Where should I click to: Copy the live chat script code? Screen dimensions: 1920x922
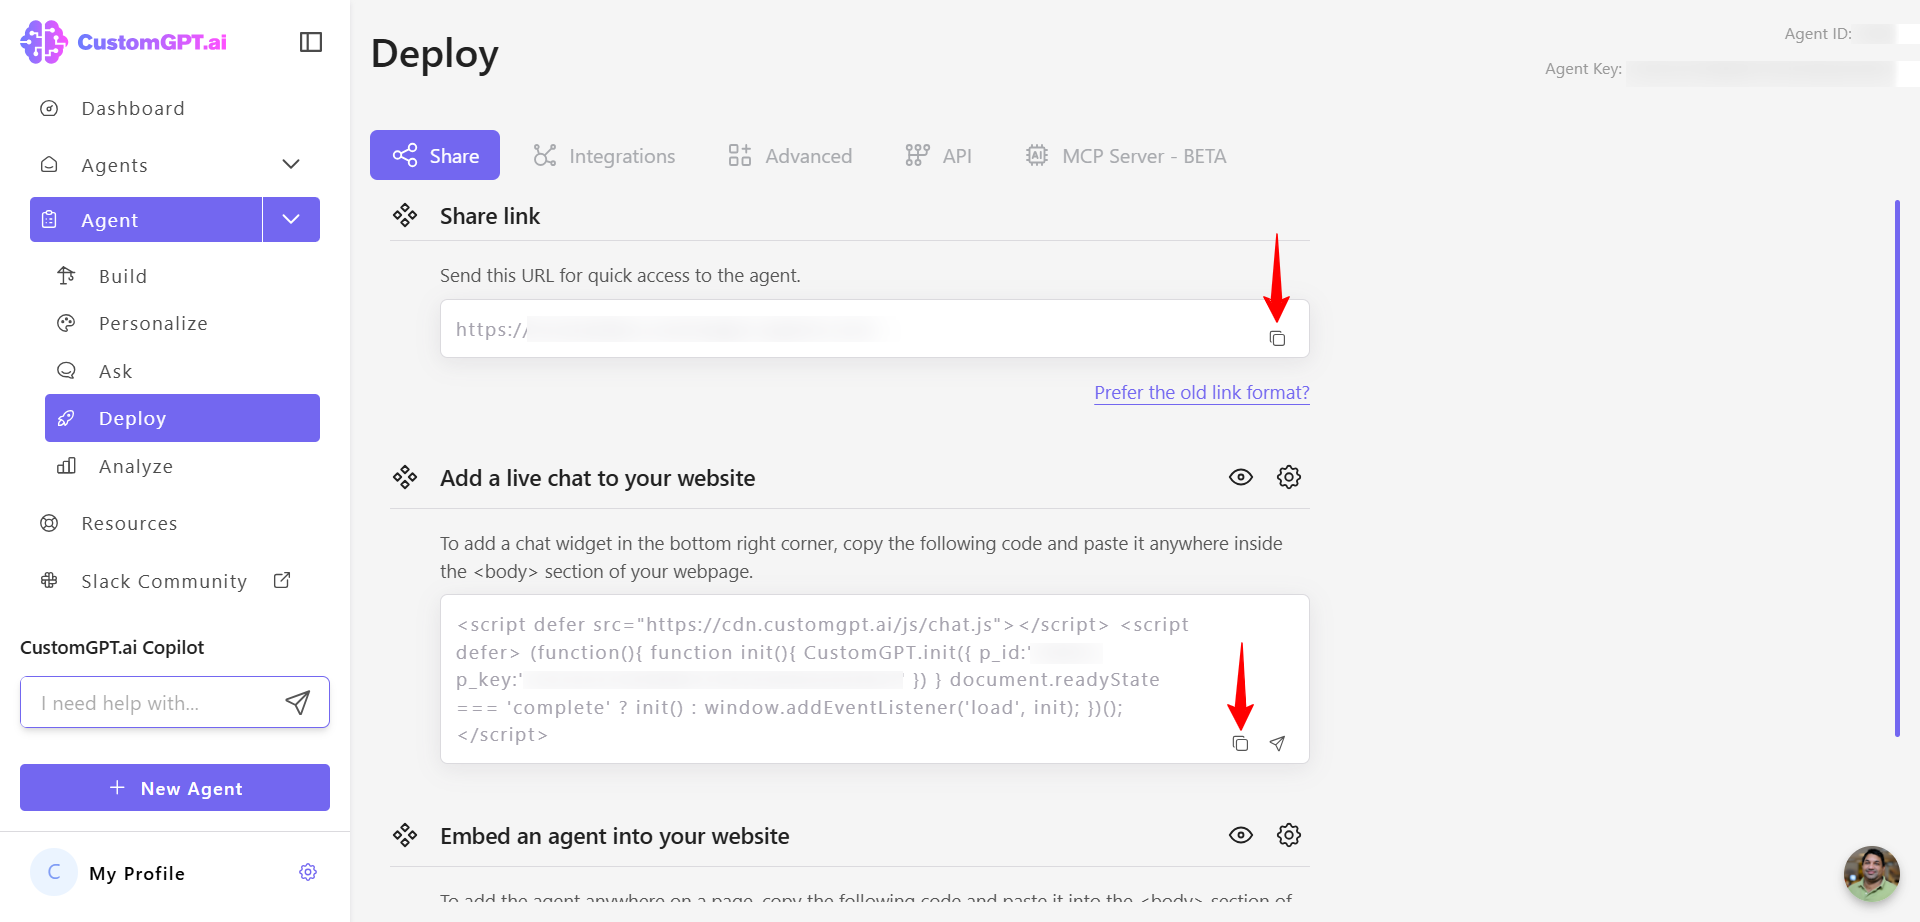click(1240, 743)
